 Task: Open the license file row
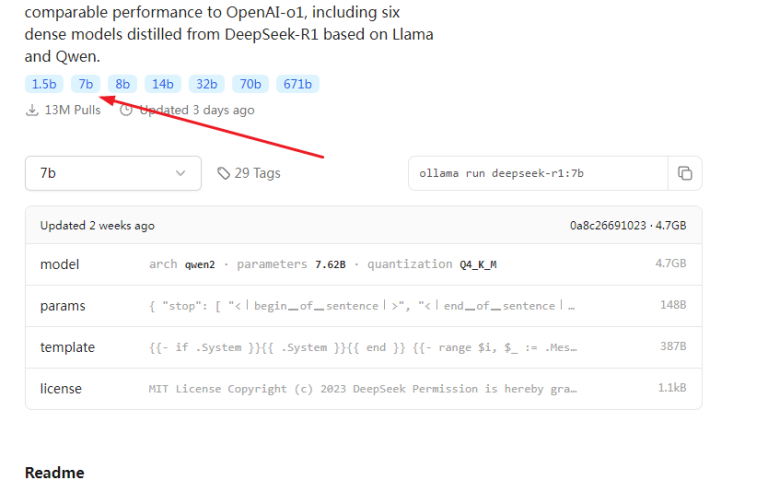click(363, 388)
